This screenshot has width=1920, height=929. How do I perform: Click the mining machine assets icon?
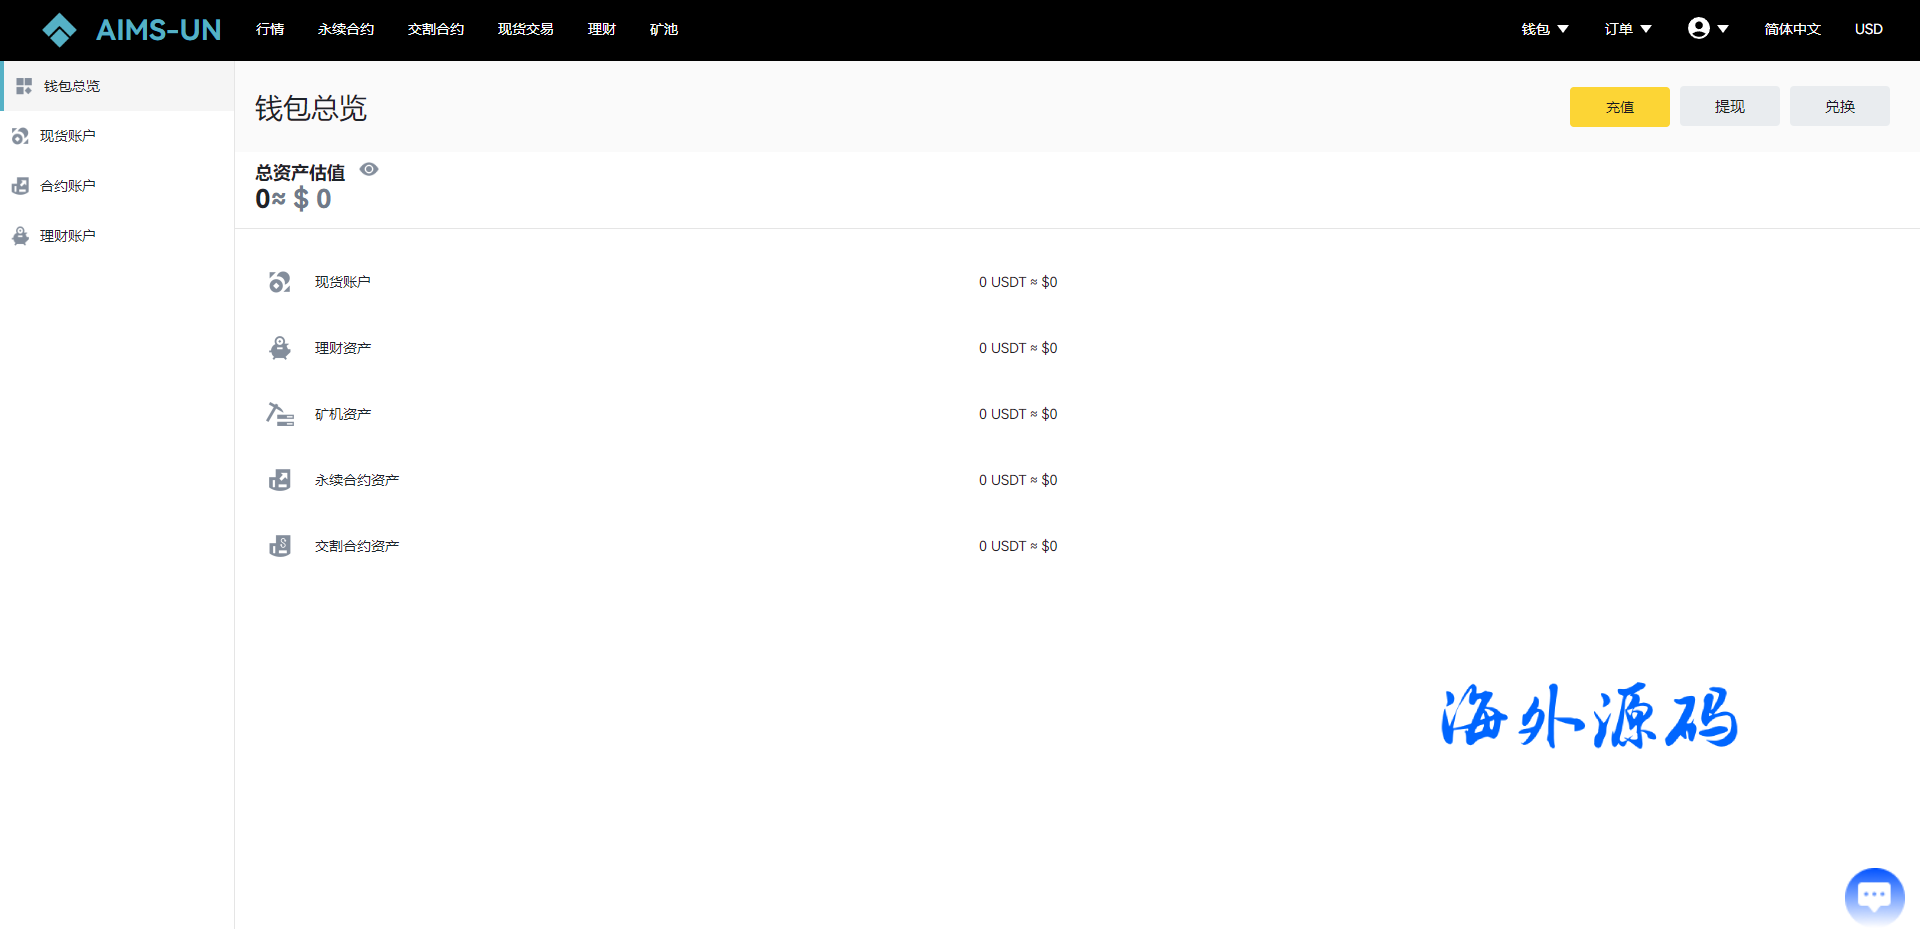point(280,414)
